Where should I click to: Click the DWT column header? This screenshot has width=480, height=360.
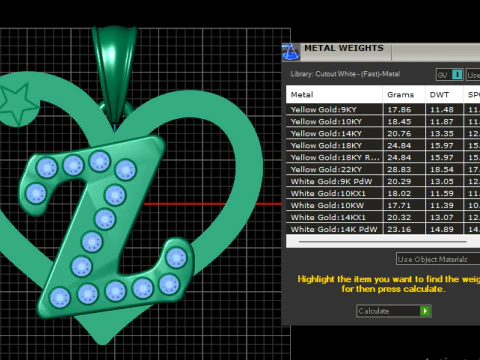pos(444,95)
